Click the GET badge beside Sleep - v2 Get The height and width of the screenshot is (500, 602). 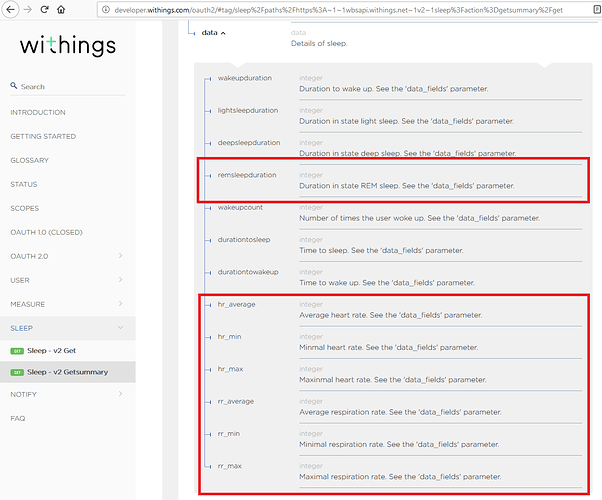coord(17,351)
